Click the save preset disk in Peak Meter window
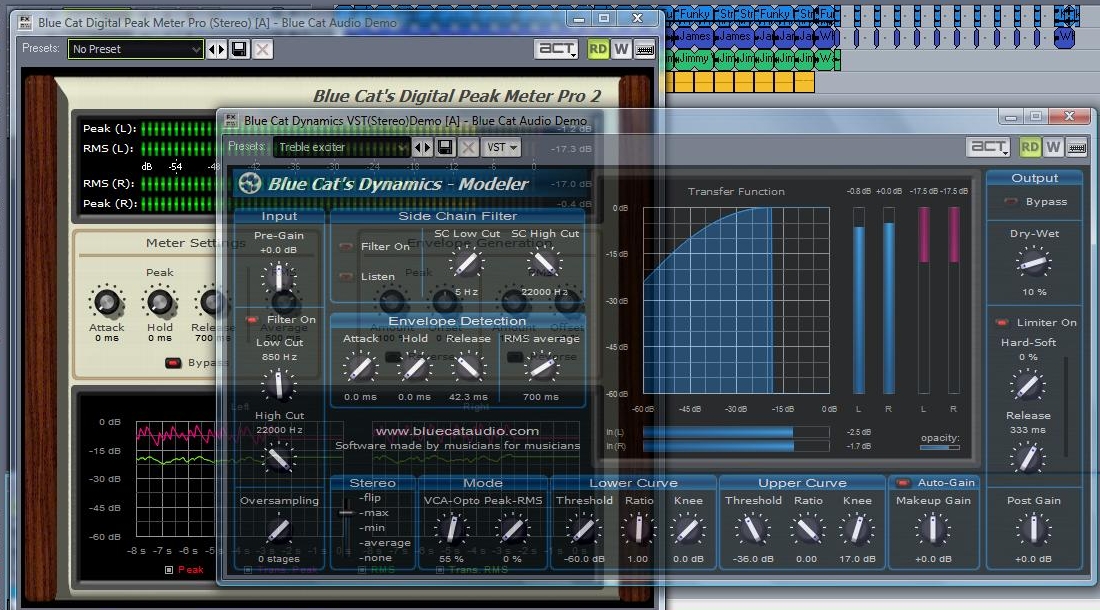The image size is (1100, 610). click(240, 49)
